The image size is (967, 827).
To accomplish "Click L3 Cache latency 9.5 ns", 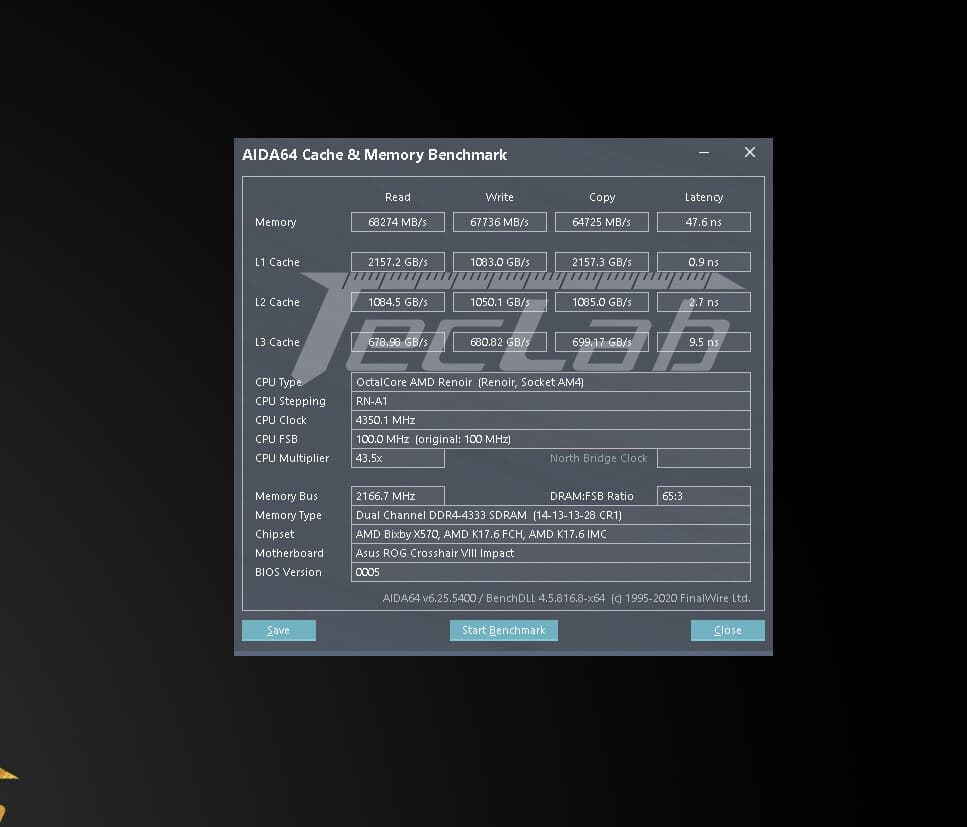I will [x=704, y=342].
